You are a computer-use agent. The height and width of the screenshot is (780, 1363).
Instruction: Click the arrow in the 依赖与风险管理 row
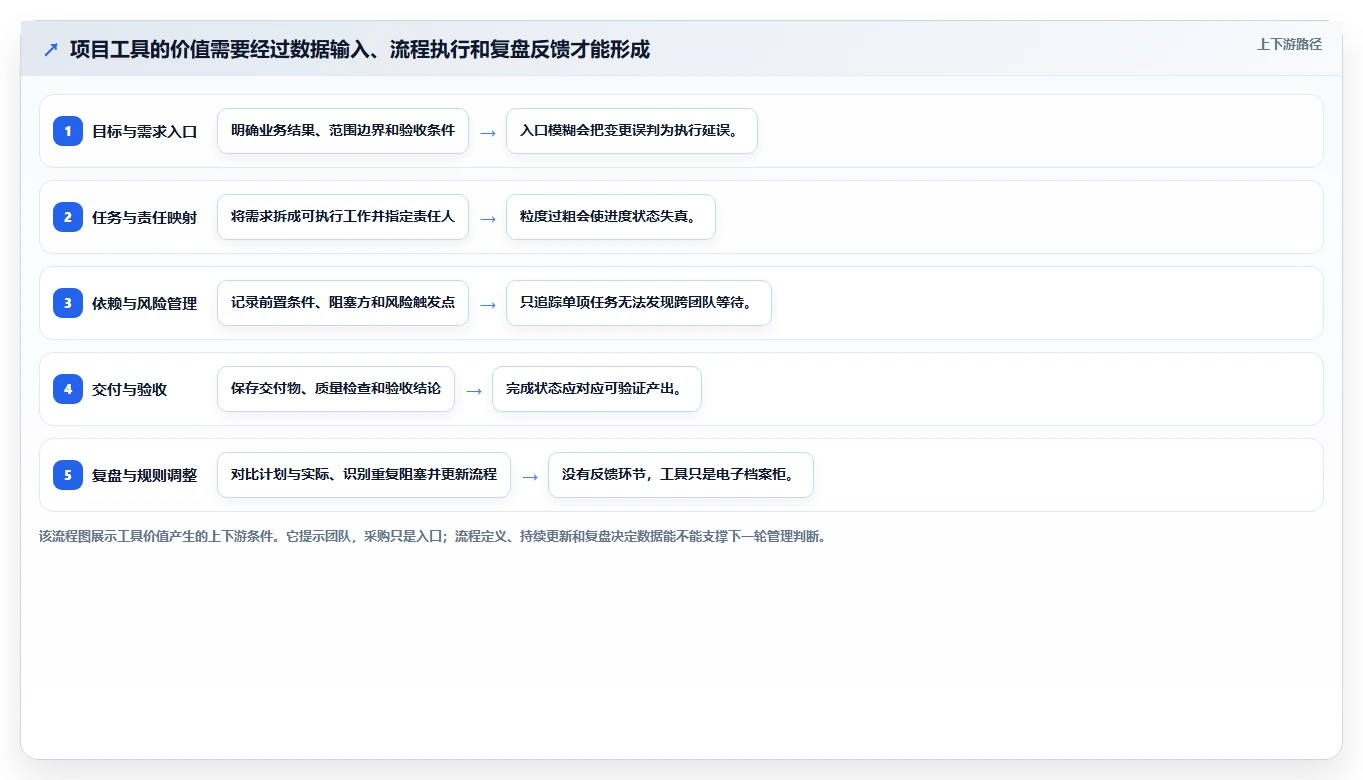tap(488, 305)
